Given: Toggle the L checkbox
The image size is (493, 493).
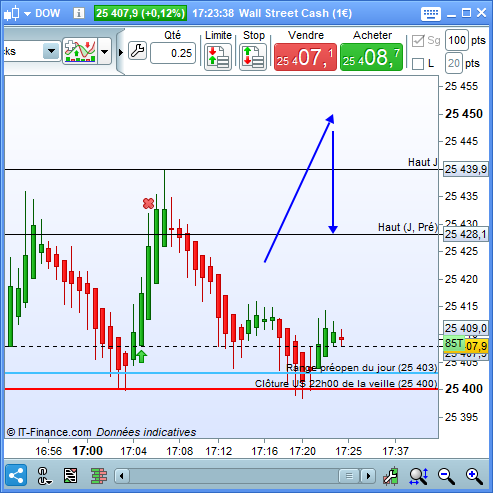Looking at the screenshot, I should point(418,64).
